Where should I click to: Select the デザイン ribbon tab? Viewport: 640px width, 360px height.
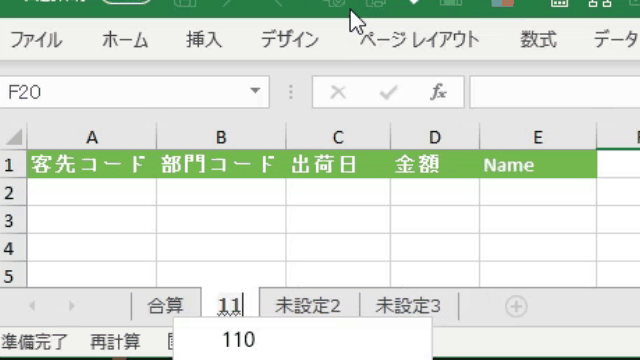[290, 40]
